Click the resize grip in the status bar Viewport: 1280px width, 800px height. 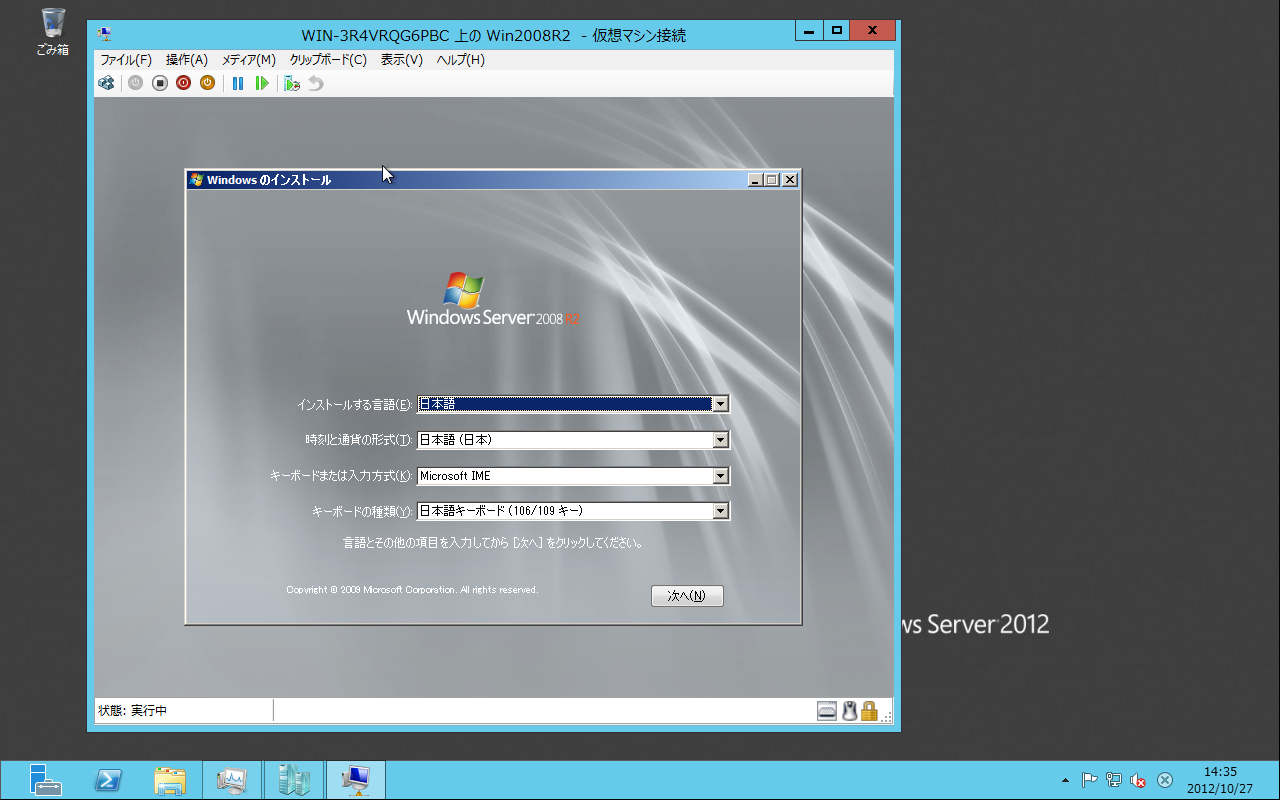(886, 717)
